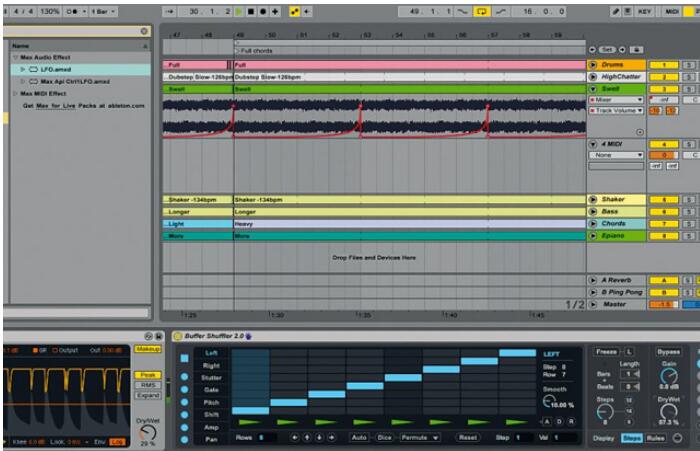Fold the Swell track
The width and height of the screenshot is (700, 451).
pos(593,89)
